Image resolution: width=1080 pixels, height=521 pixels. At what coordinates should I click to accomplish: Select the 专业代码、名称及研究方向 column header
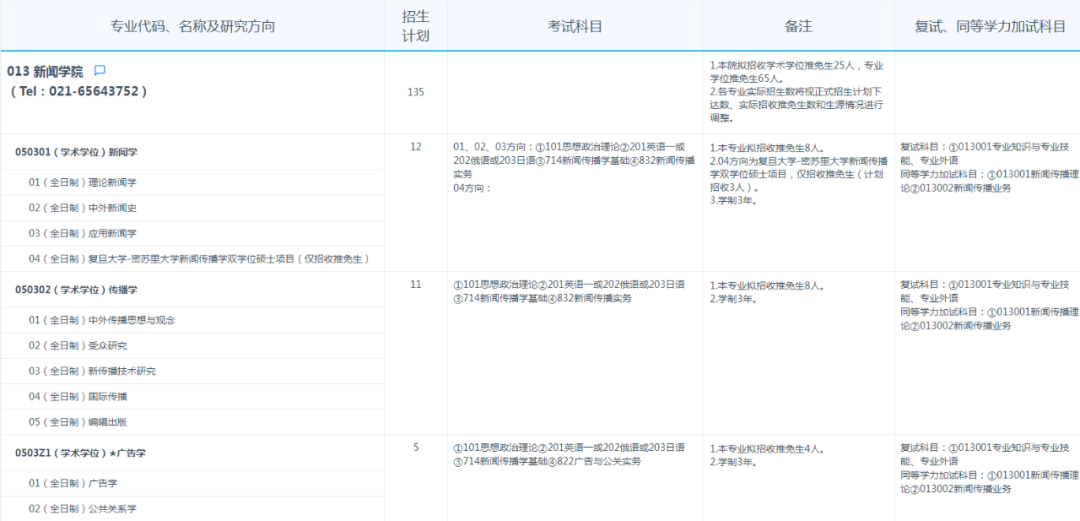coord(192,26)
